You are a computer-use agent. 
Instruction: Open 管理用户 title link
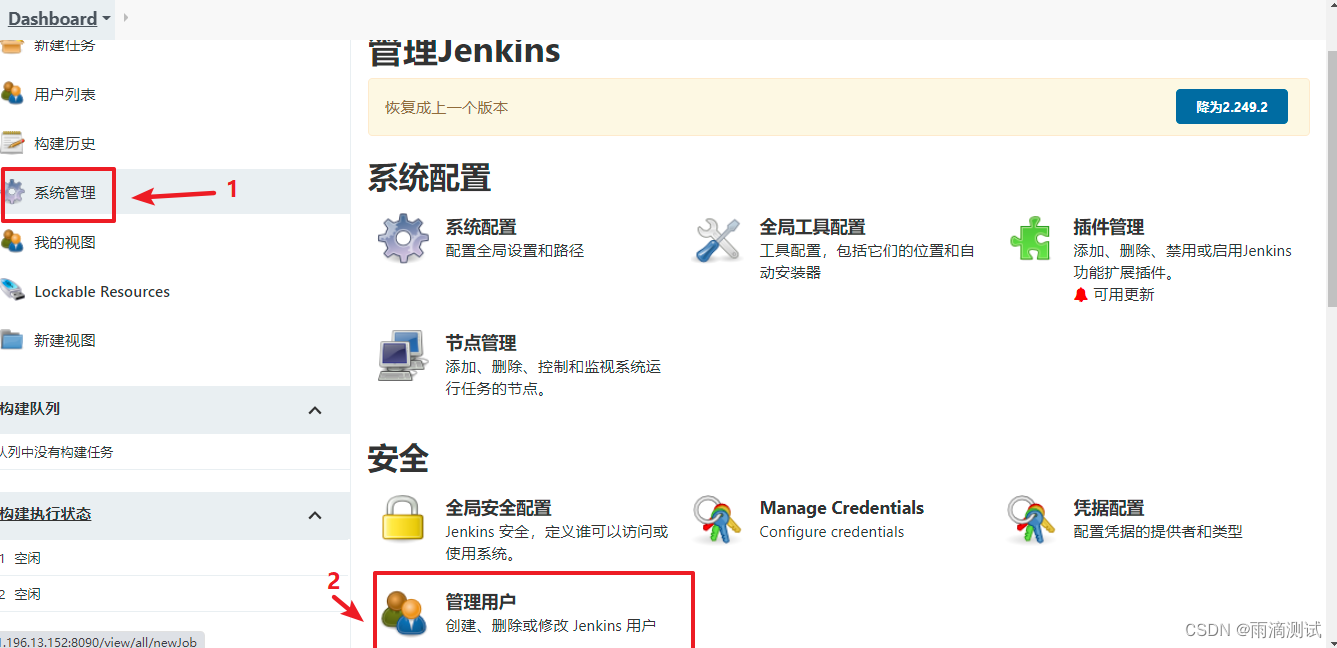[481, 602]
